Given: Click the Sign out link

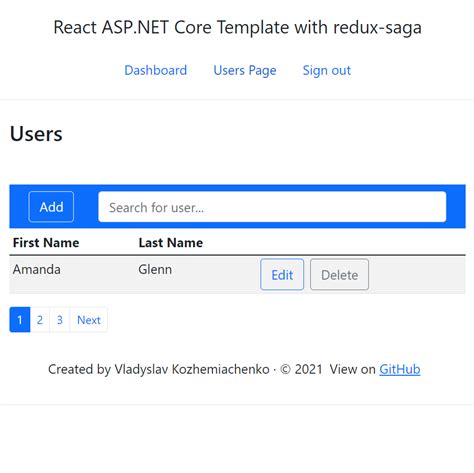Looking at the screenshot, I should point(327,70).
